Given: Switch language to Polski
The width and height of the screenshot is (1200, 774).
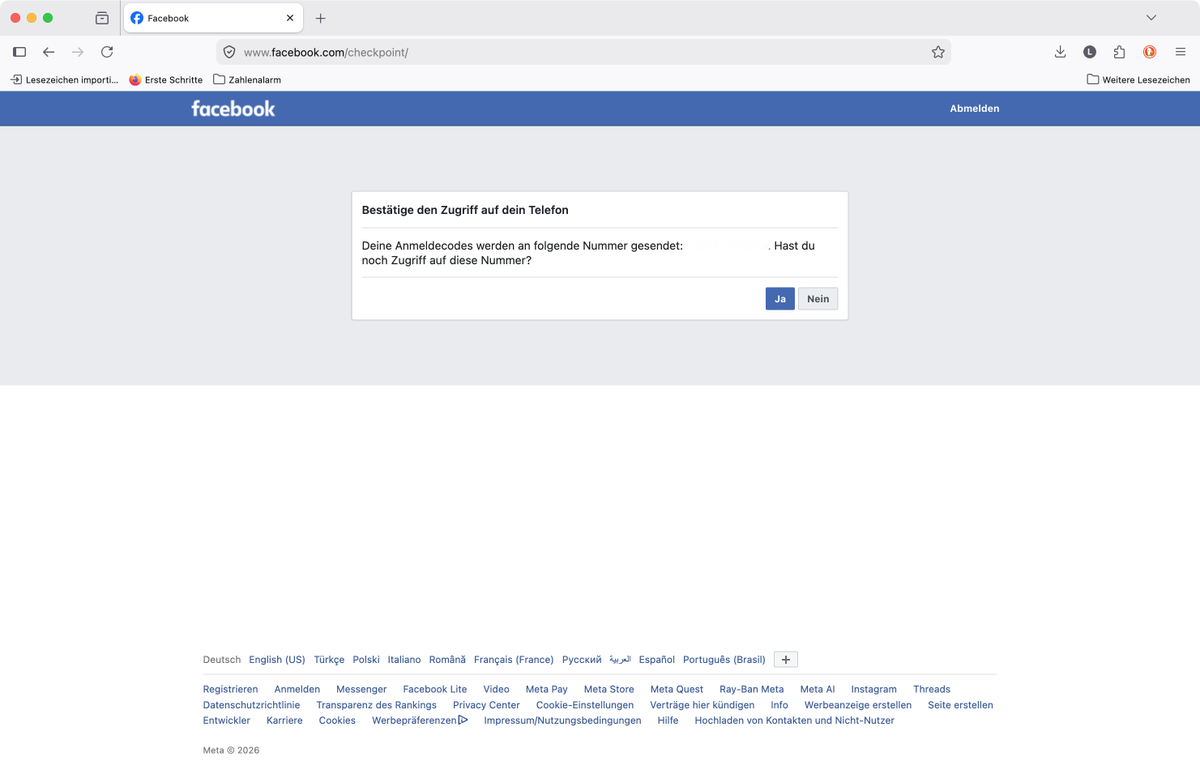Looking at the screenshot, I should tap(366, 660).
